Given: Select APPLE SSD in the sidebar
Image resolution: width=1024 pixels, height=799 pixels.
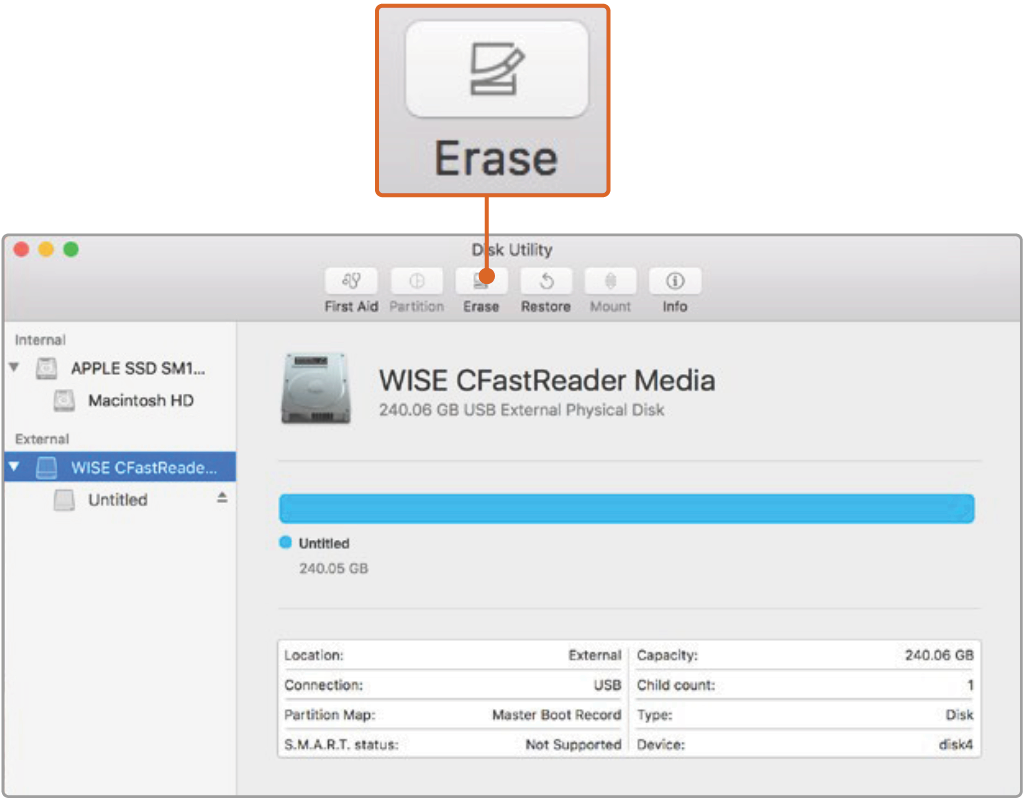Looking at the screenshot, I should [137, 368].
